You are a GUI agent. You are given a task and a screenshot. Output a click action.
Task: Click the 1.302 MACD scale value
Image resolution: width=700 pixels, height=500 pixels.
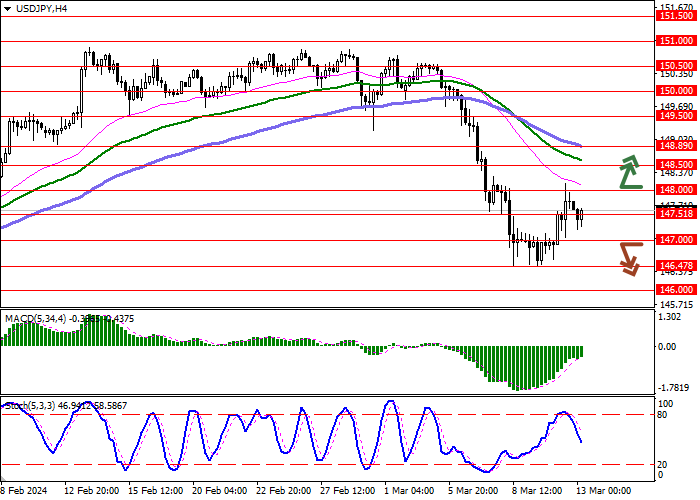coord(670,317)
